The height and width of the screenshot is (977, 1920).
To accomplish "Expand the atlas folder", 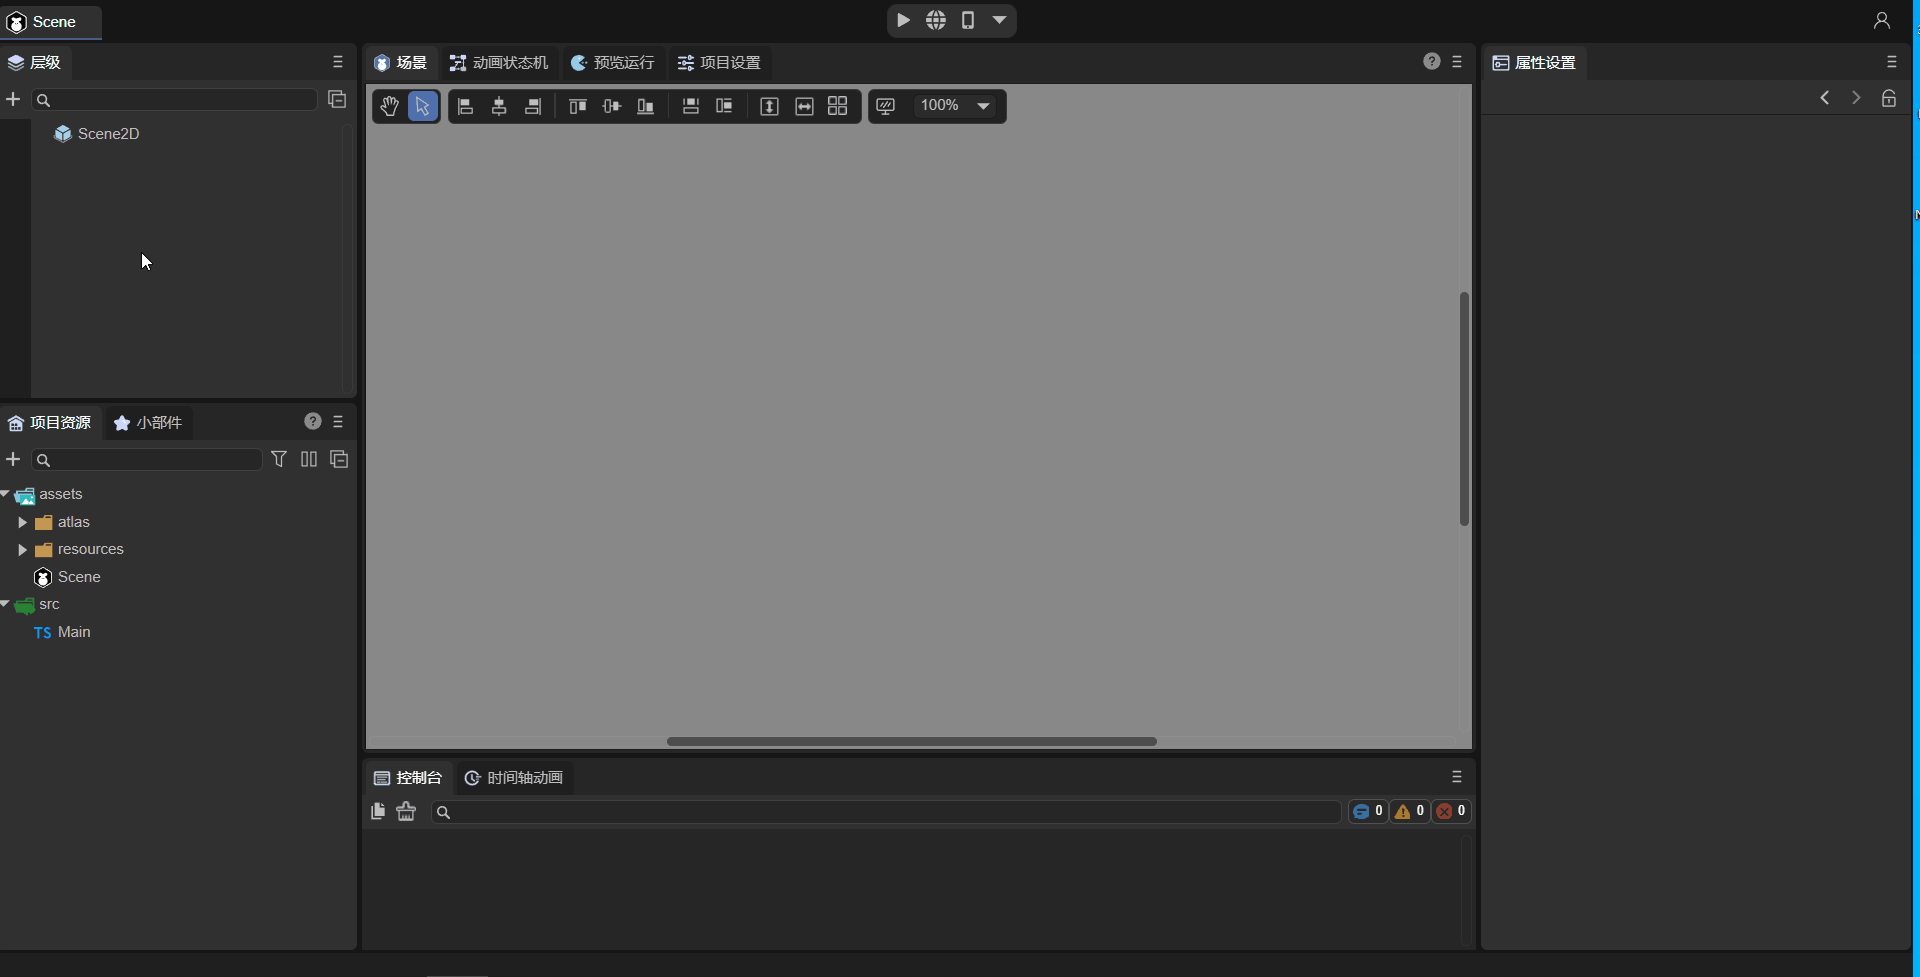I will point(22,522).
